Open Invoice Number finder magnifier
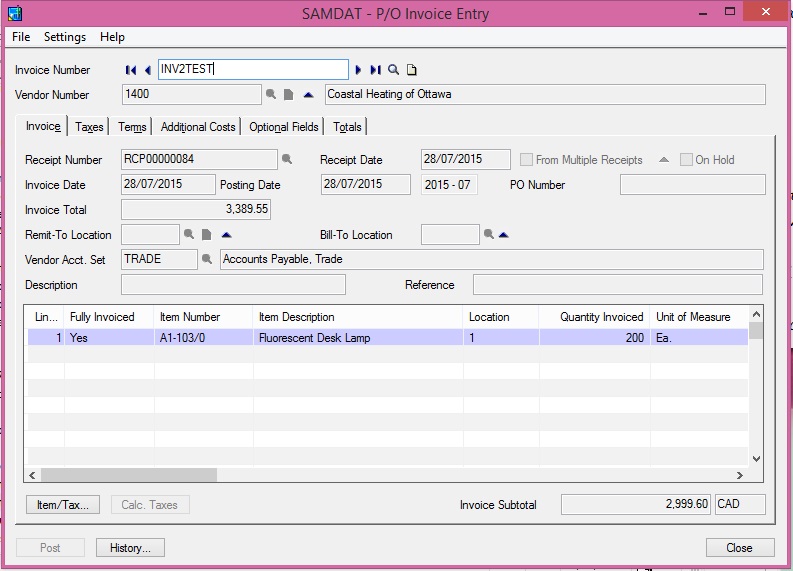The height and width of the screenshot is (571, 793). pyautogui.click(x=393, y=70)
